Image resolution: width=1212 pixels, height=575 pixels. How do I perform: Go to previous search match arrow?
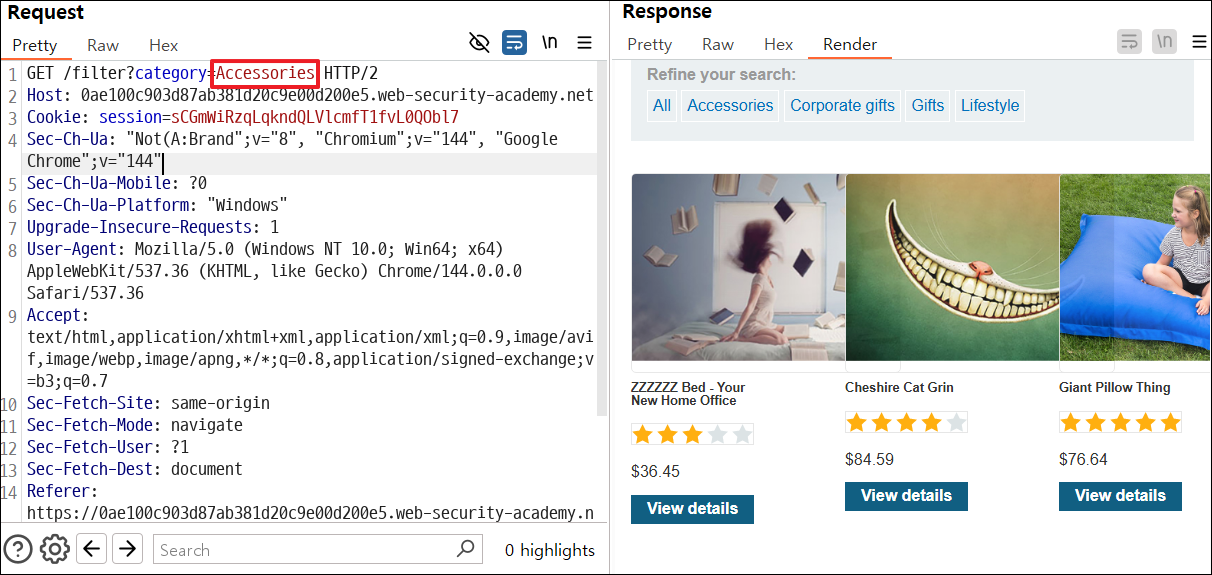(x=91, y=548)
